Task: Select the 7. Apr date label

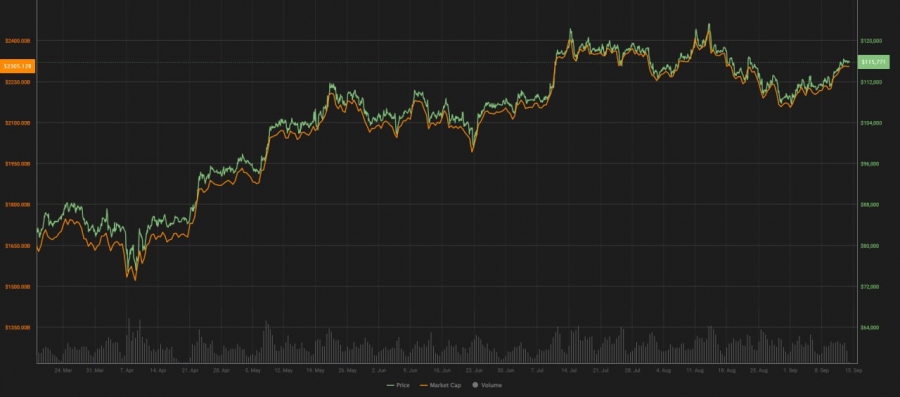Action: coord(126,371)
